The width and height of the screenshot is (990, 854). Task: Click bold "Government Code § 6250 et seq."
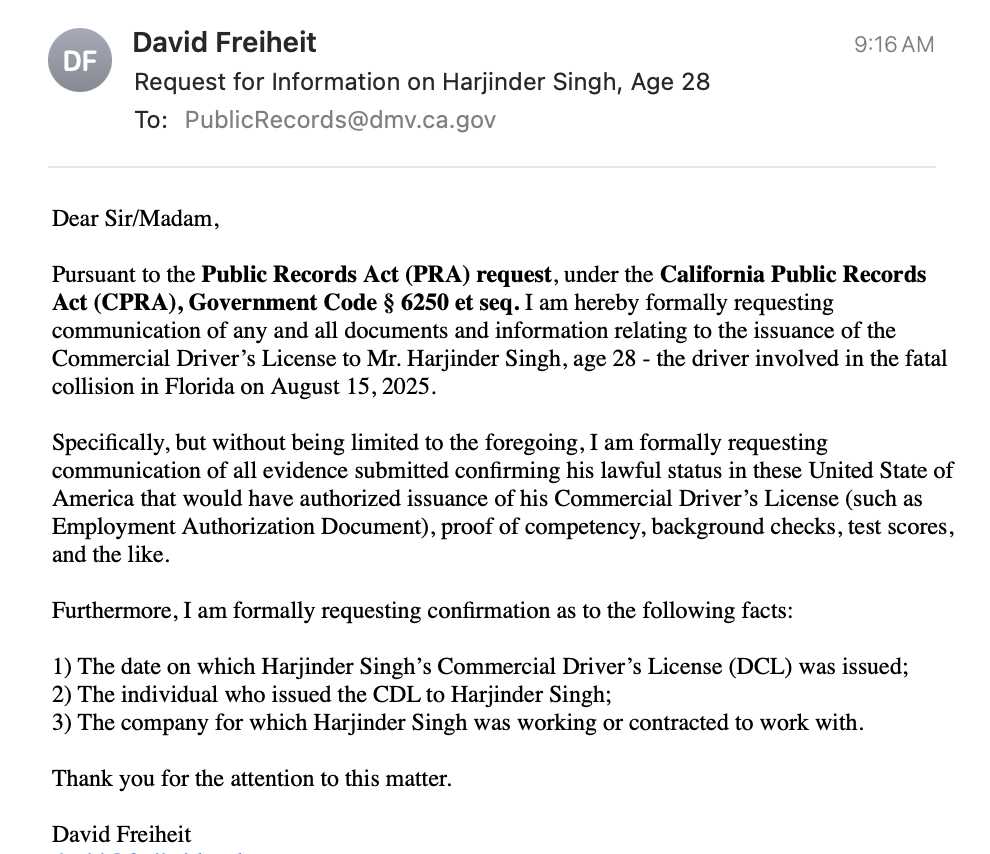[354, 302]
